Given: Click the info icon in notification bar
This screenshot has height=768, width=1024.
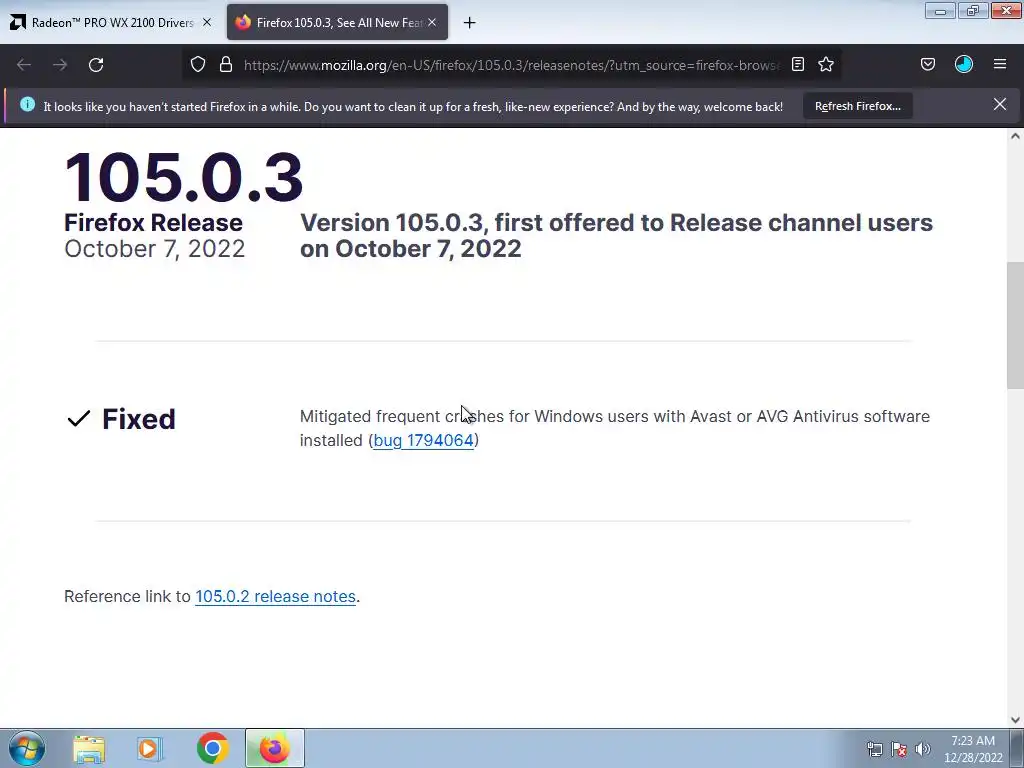Looking at the screenshot, I should pos(27,104).
